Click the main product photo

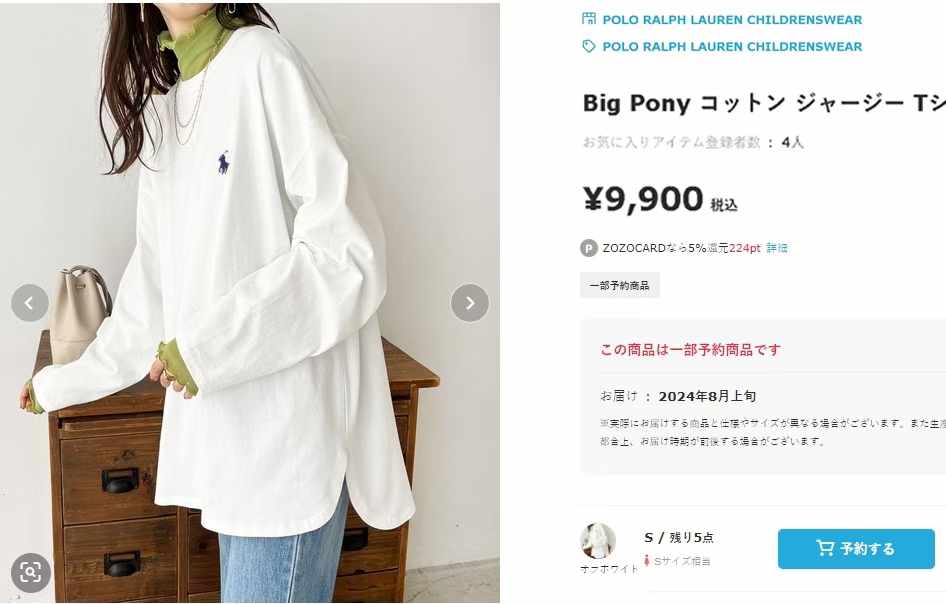[250, 303]
